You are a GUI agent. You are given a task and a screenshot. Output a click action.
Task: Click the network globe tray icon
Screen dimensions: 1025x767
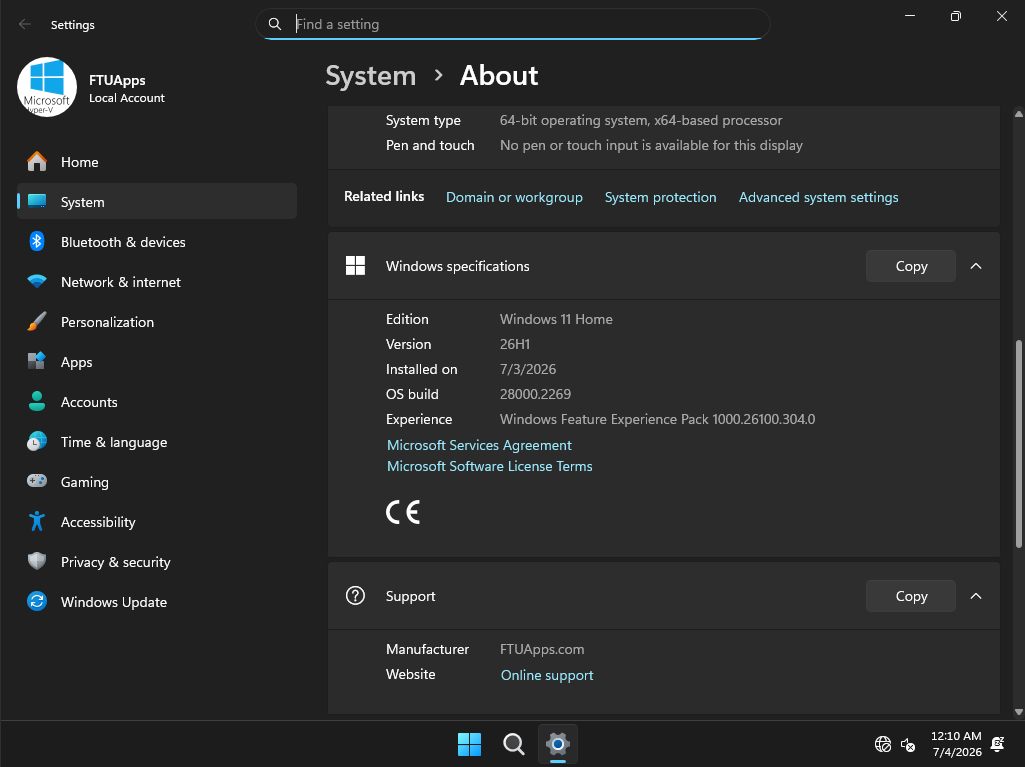(882, 744)
